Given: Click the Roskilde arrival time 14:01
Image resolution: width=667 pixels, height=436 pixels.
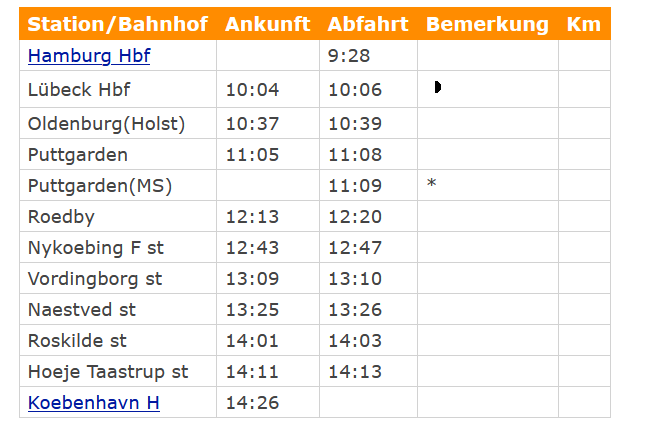Looking at the screenshot, I should (252, 341).
